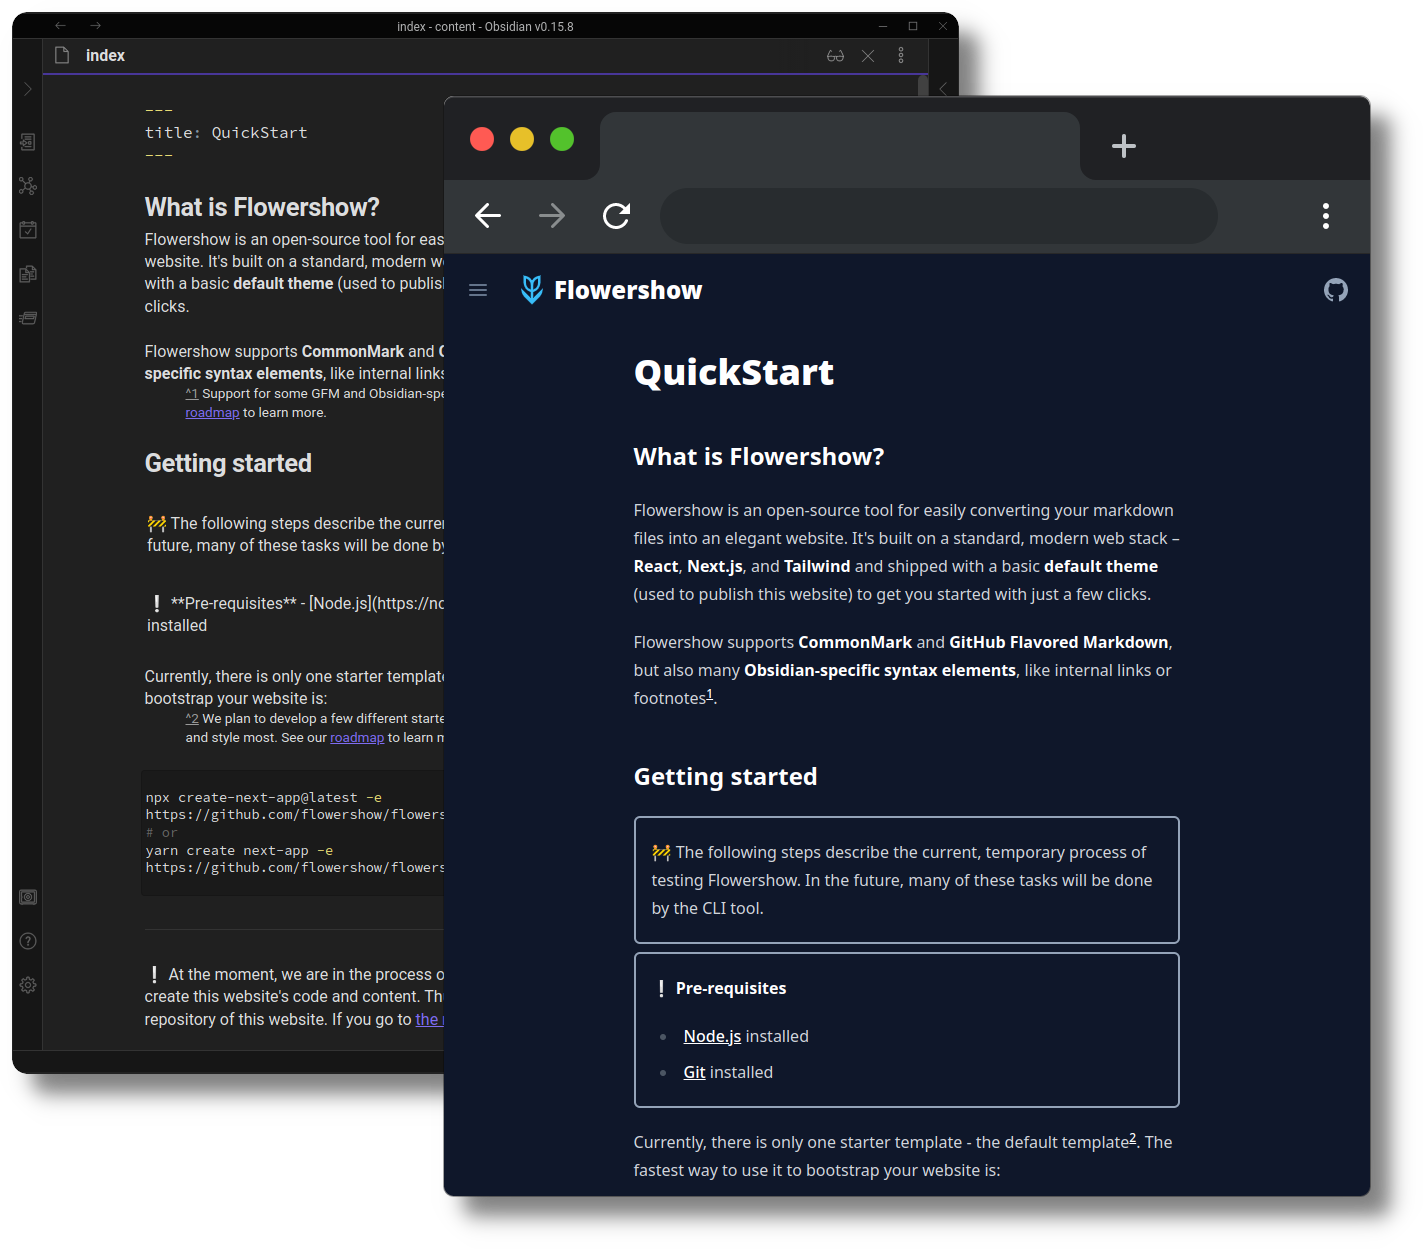Click the 'What is Flowershow?' heading on webpage
The height and width of the screenshot is (1249, 1423).
(x=759, y=456)
